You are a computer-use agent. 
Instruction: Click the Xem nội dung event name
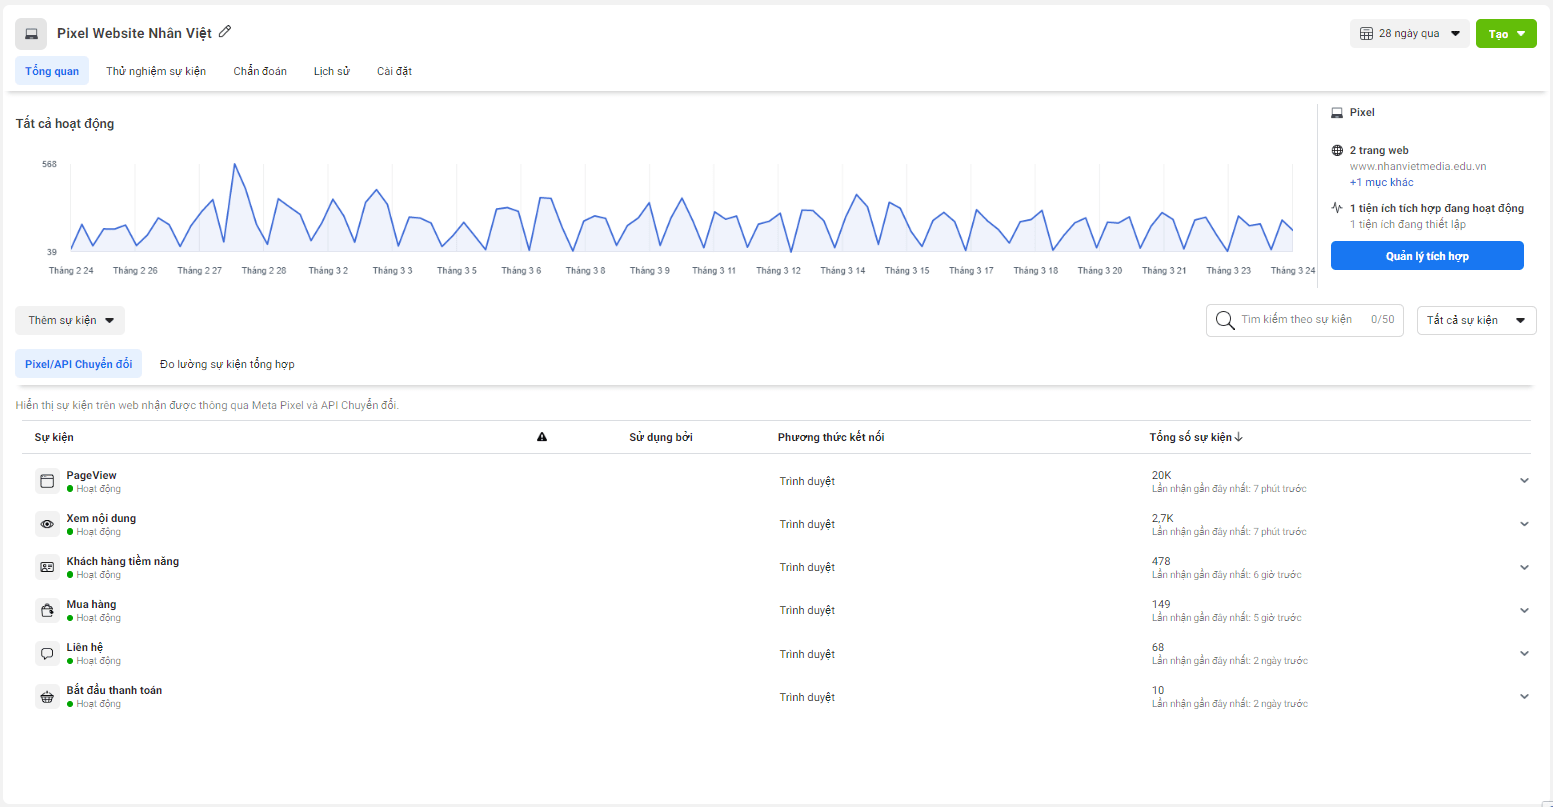point(101,518)
